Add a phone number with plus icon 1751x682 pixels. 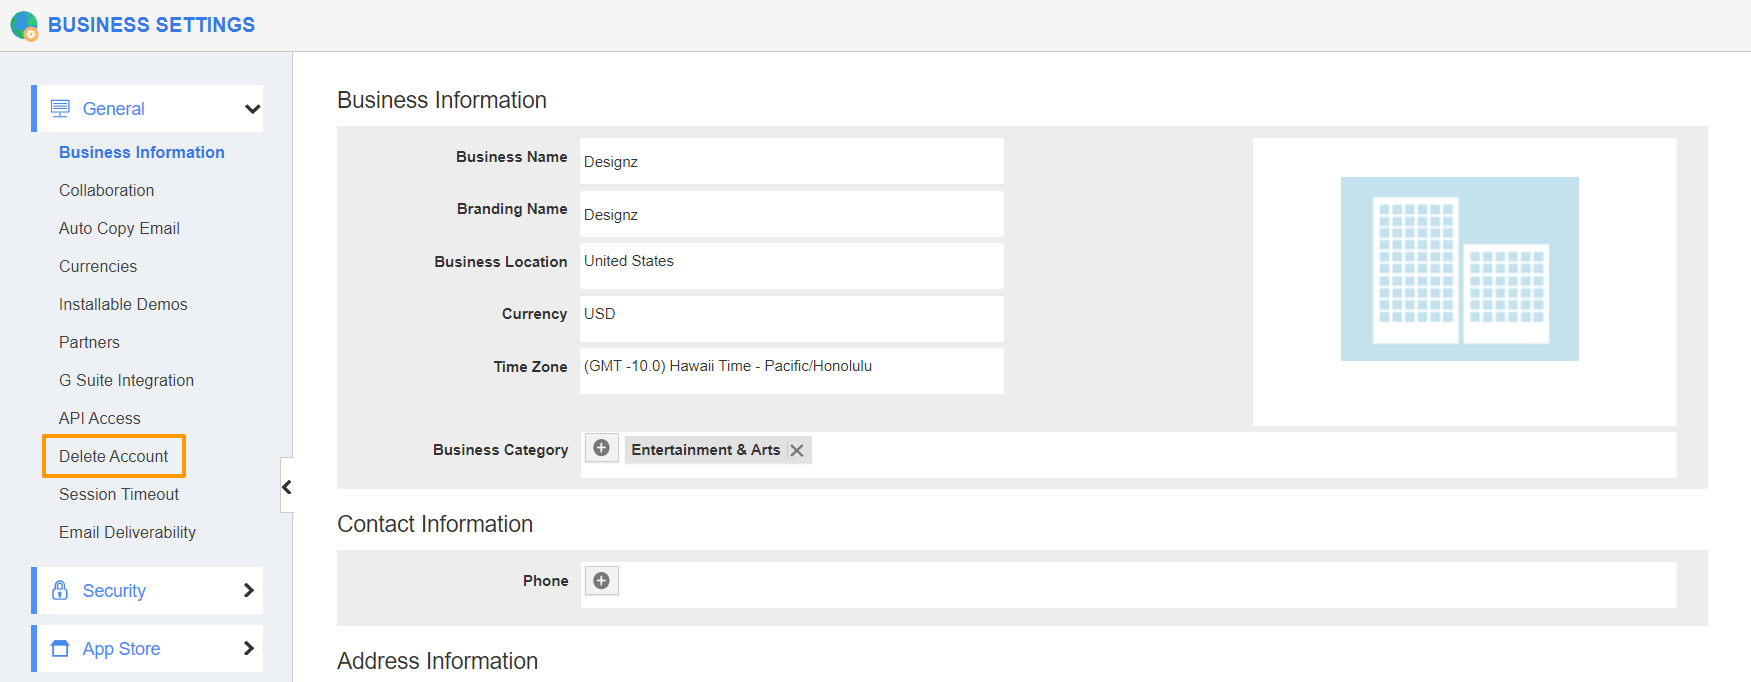(601, 581)
